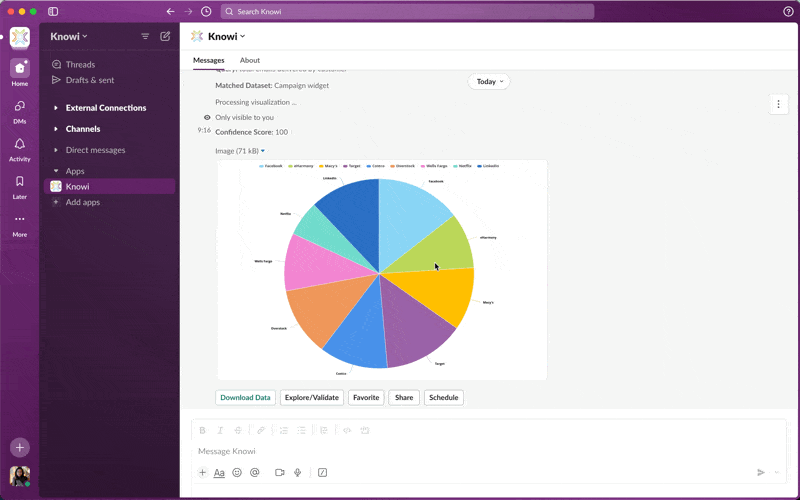Open the history clock icon
The width and height of the screenshot is (800, 500).
coord(206,11)
